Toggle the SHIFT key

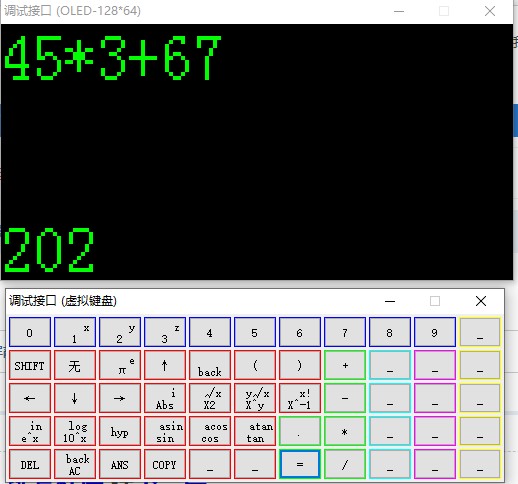coord(30,365)
